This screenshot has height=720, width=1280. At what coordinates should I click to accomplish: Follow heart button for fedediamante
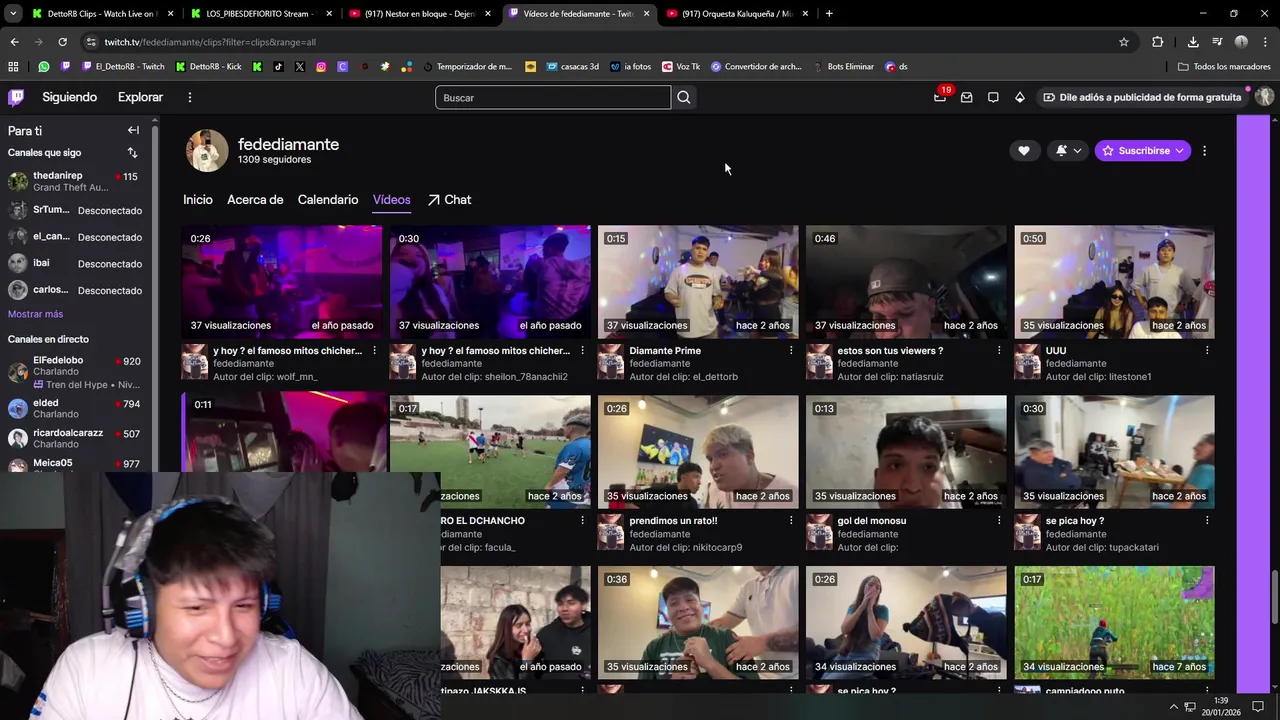point(1023,150)
